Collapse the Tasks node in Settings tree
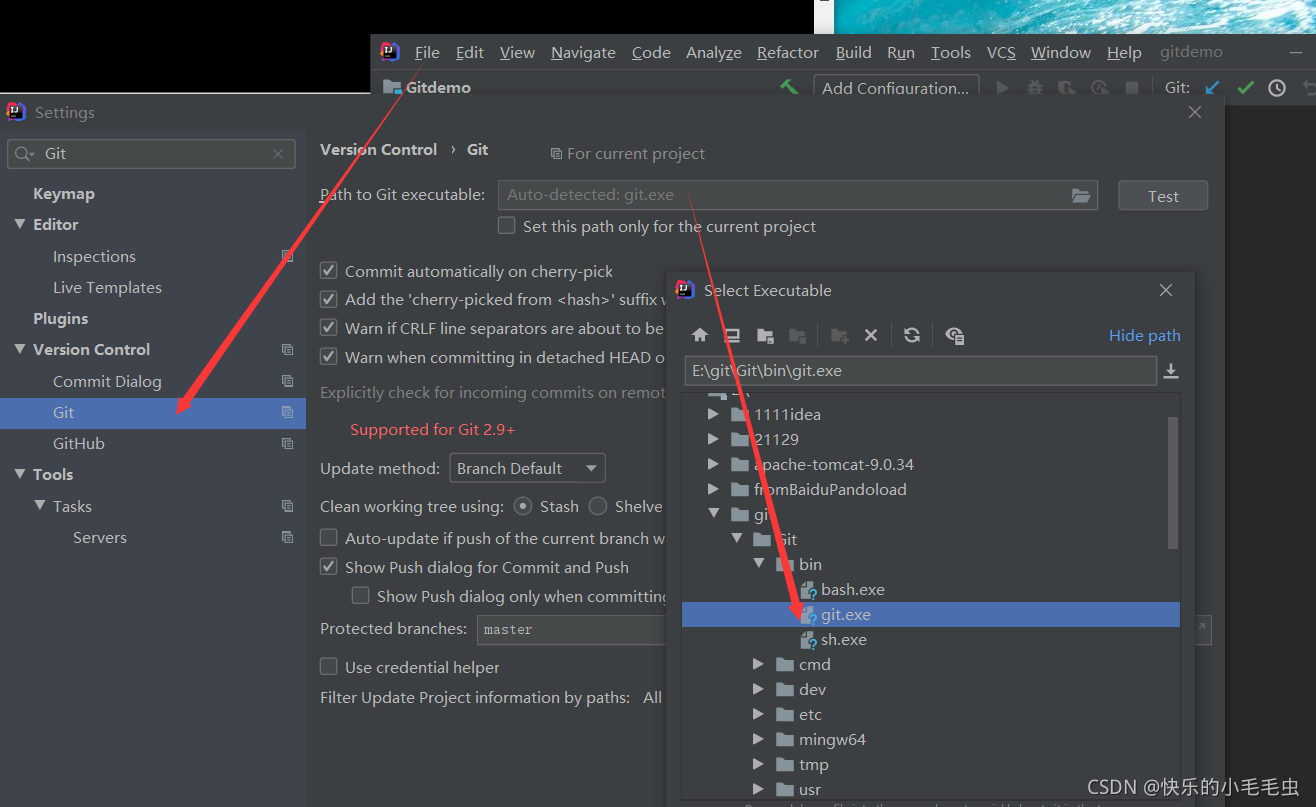This screenshot has height=807, width=1316. tap(40, 506)
